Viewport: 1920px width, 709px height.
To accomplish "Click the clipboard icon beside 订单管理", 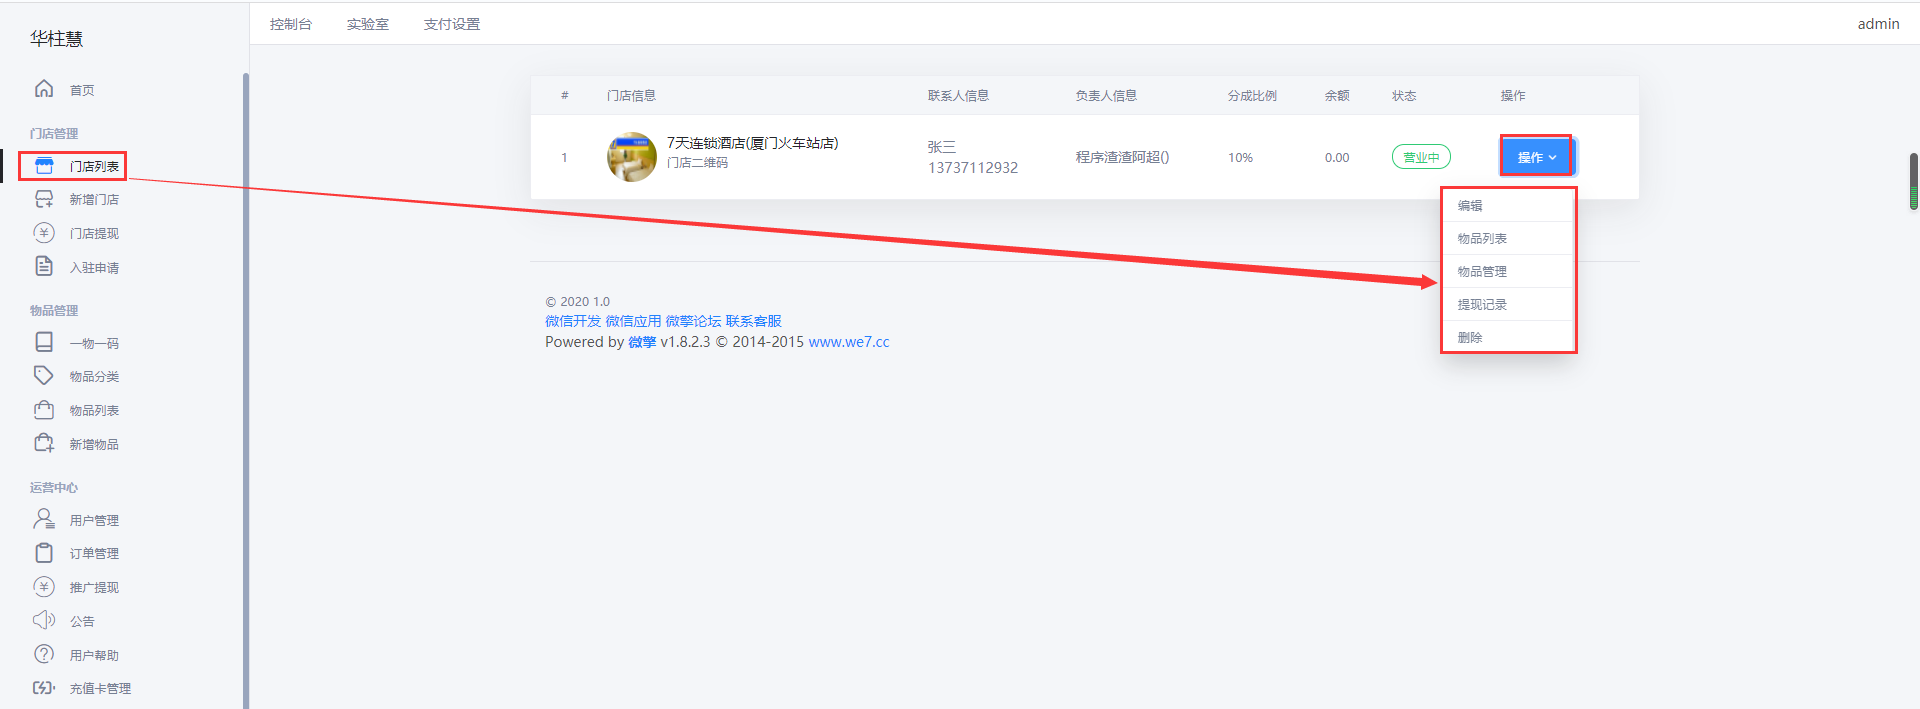I will (x=44, y=553).
